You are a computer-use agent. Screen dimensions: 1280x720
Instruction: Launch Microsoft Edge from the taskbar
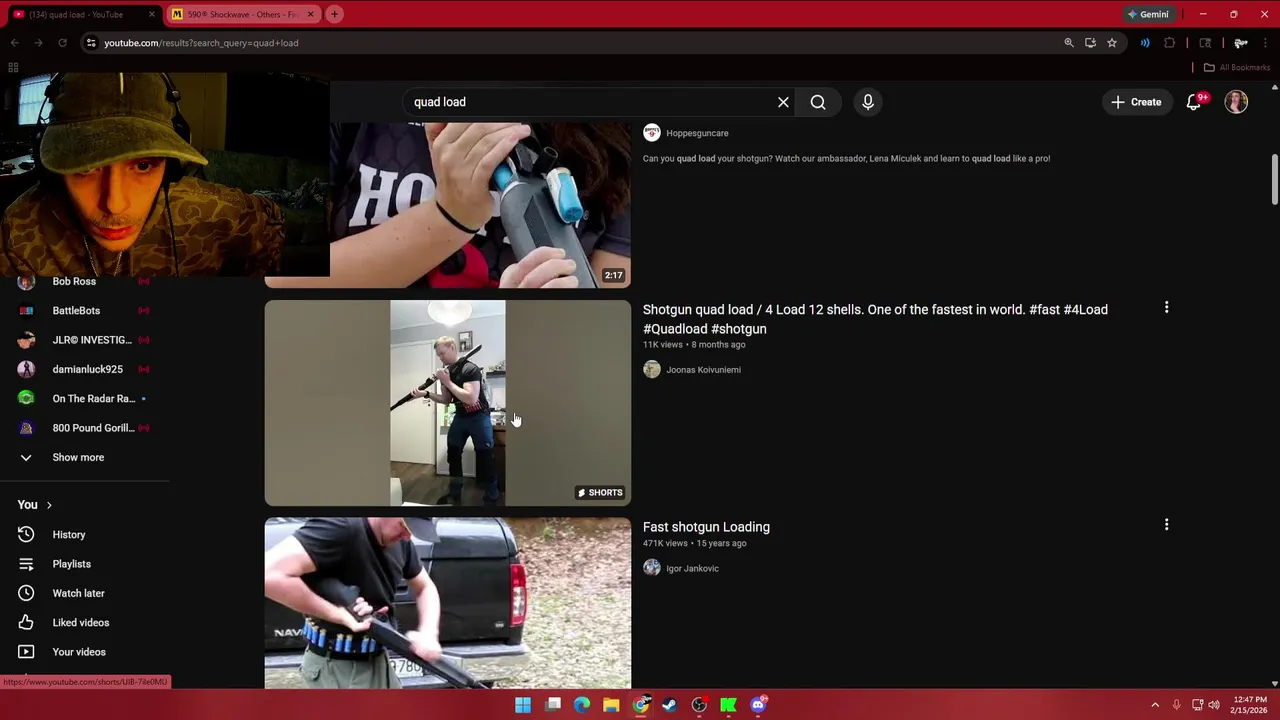click(582, 705)
